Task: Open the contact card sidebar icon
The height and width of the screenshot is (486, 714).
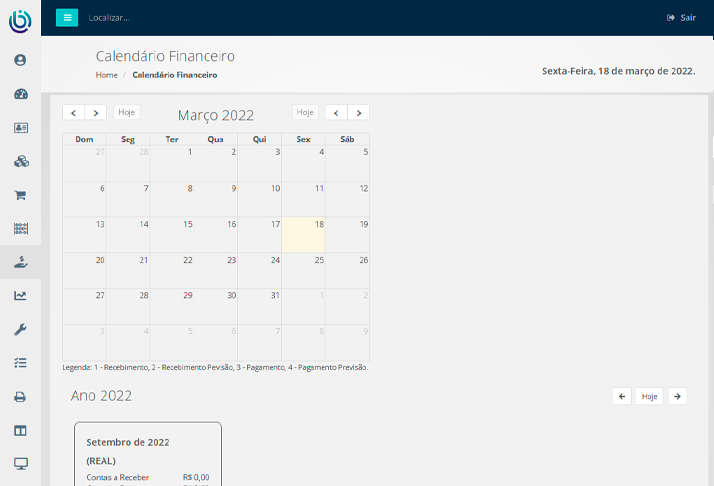Action: [20, 128]
